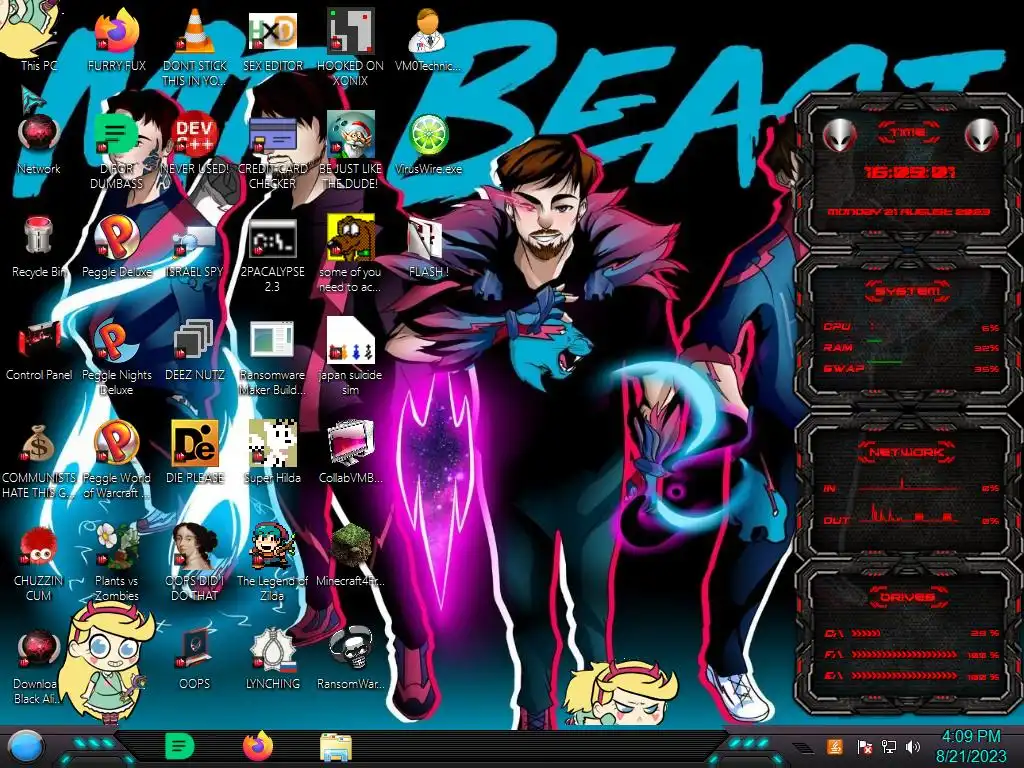
Task: Click the TIME gadget header
Action: point(908,133)
